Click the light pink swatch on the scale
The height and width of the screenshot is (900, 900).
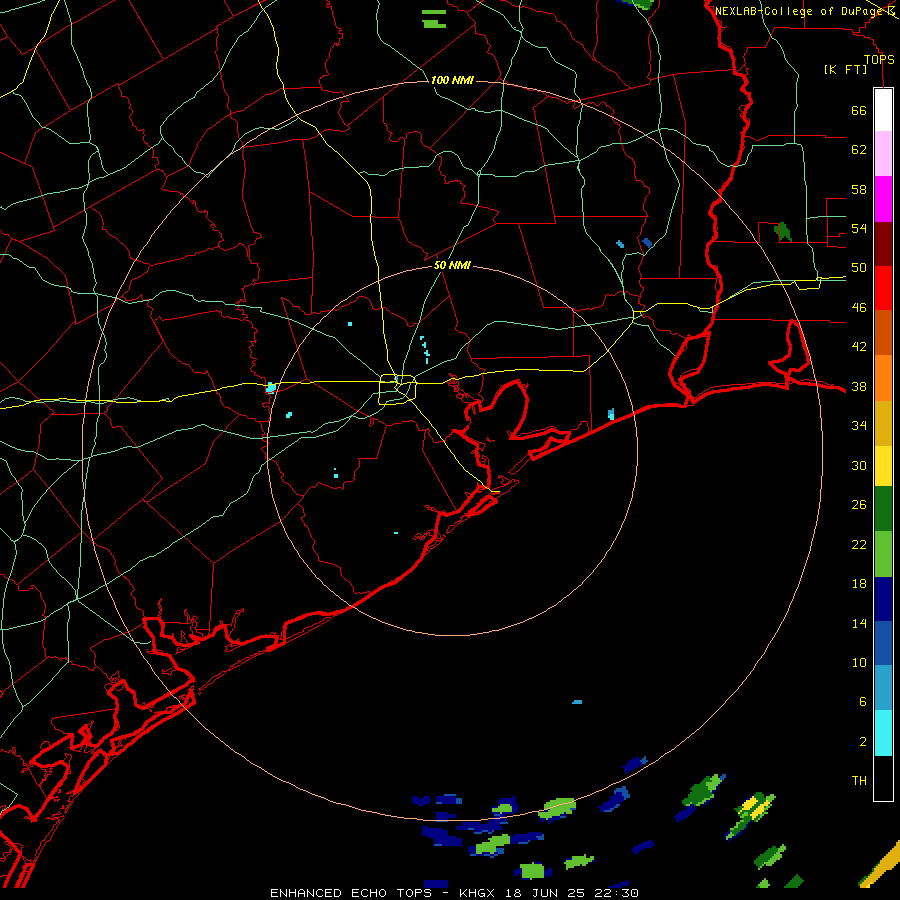coord(883,153)
